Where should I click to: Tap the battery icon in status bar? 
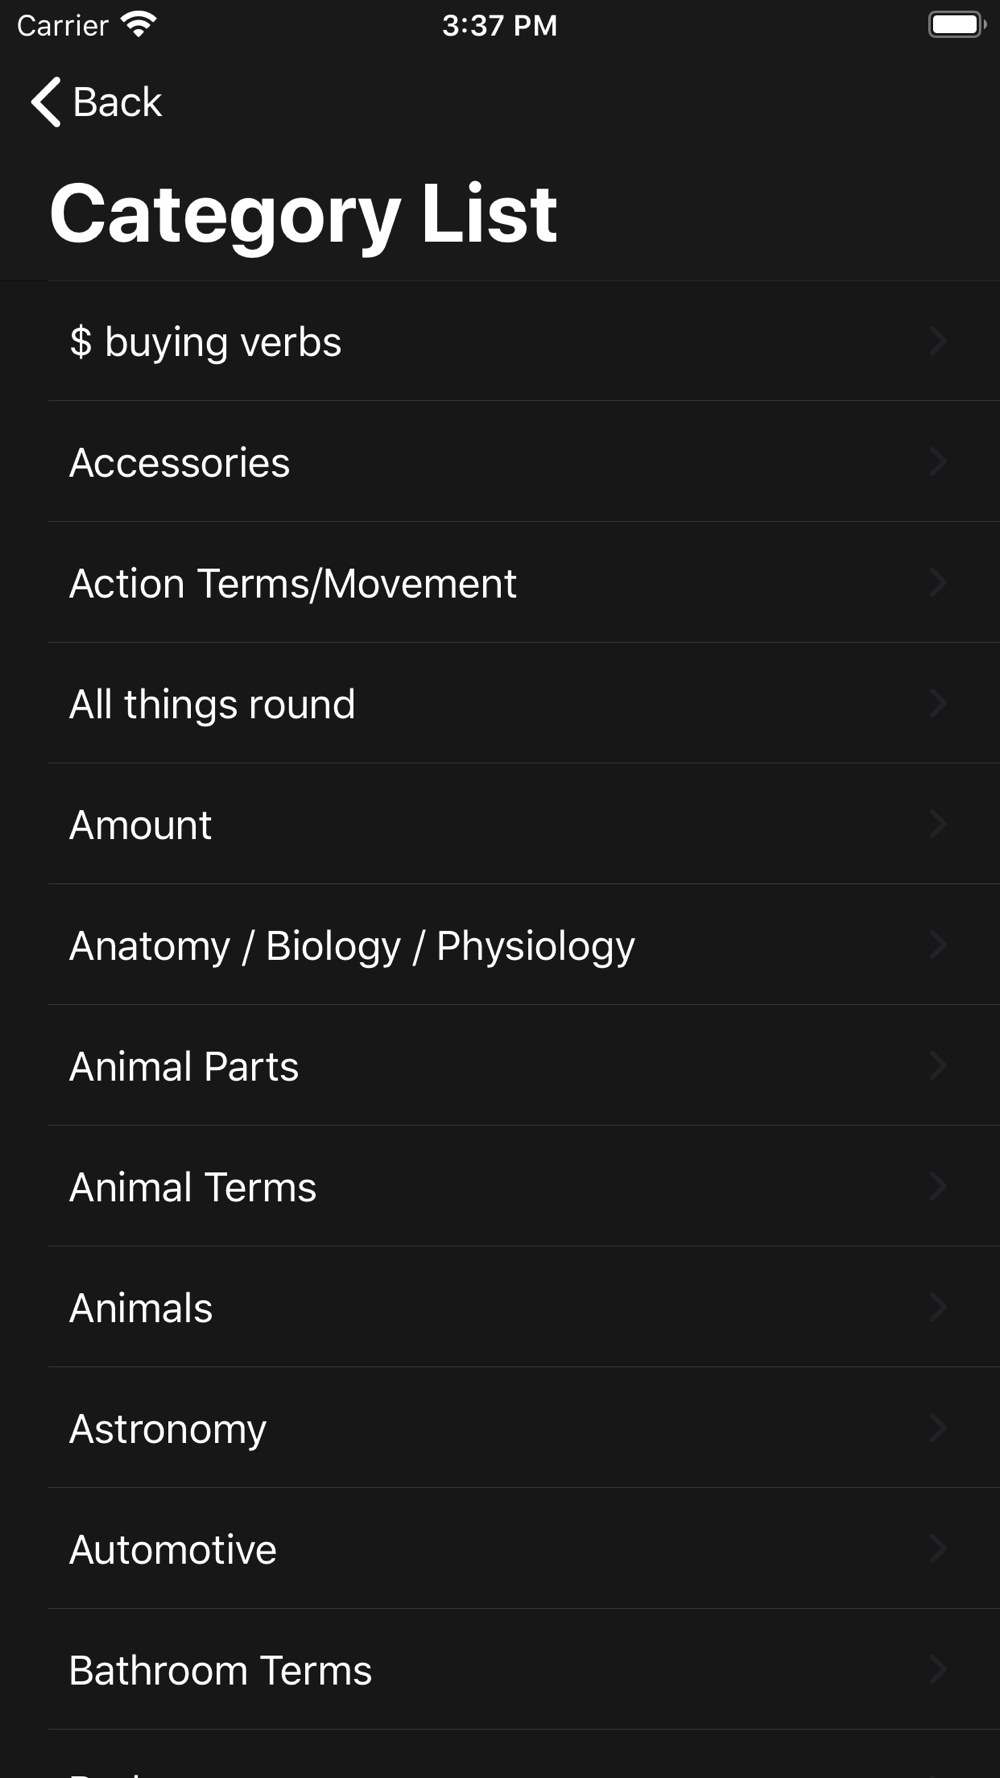[x=957, y=24]
